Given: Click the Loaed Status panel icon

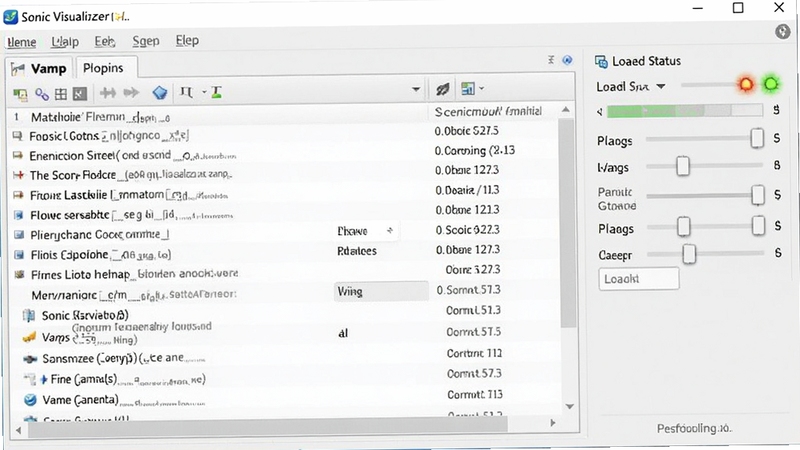Looking at the screenshot, I should (601, 62).
